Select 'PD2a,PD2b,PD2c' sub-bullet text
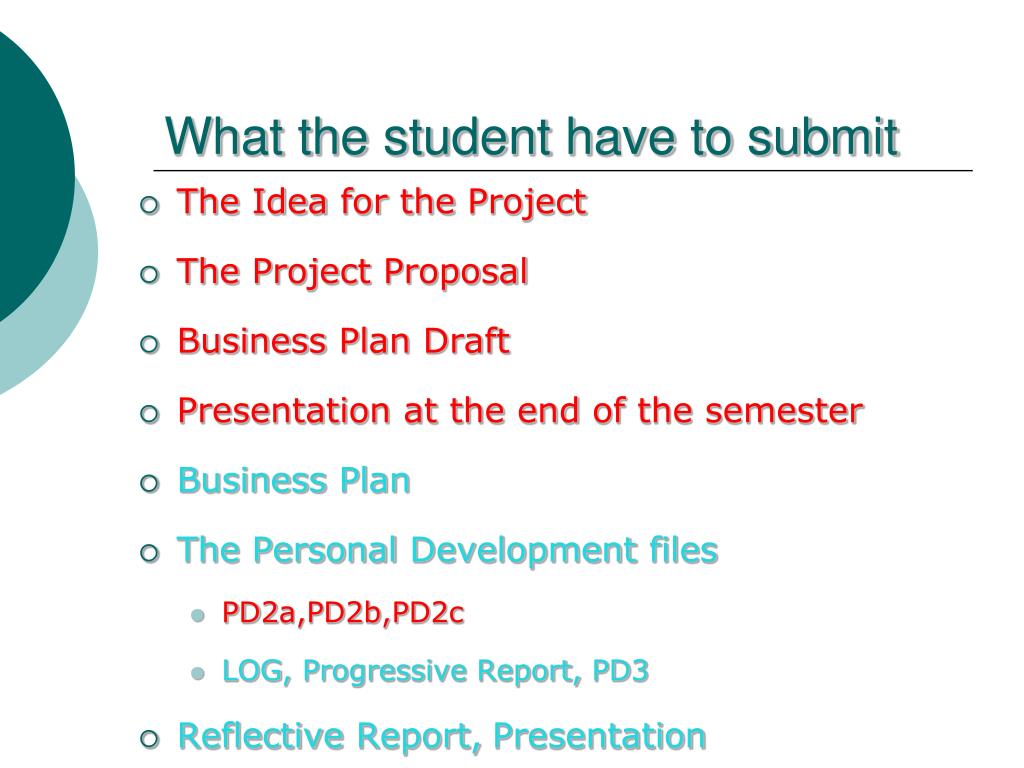1024x768 pixels. pyautogui.click(x=343, y=613)
